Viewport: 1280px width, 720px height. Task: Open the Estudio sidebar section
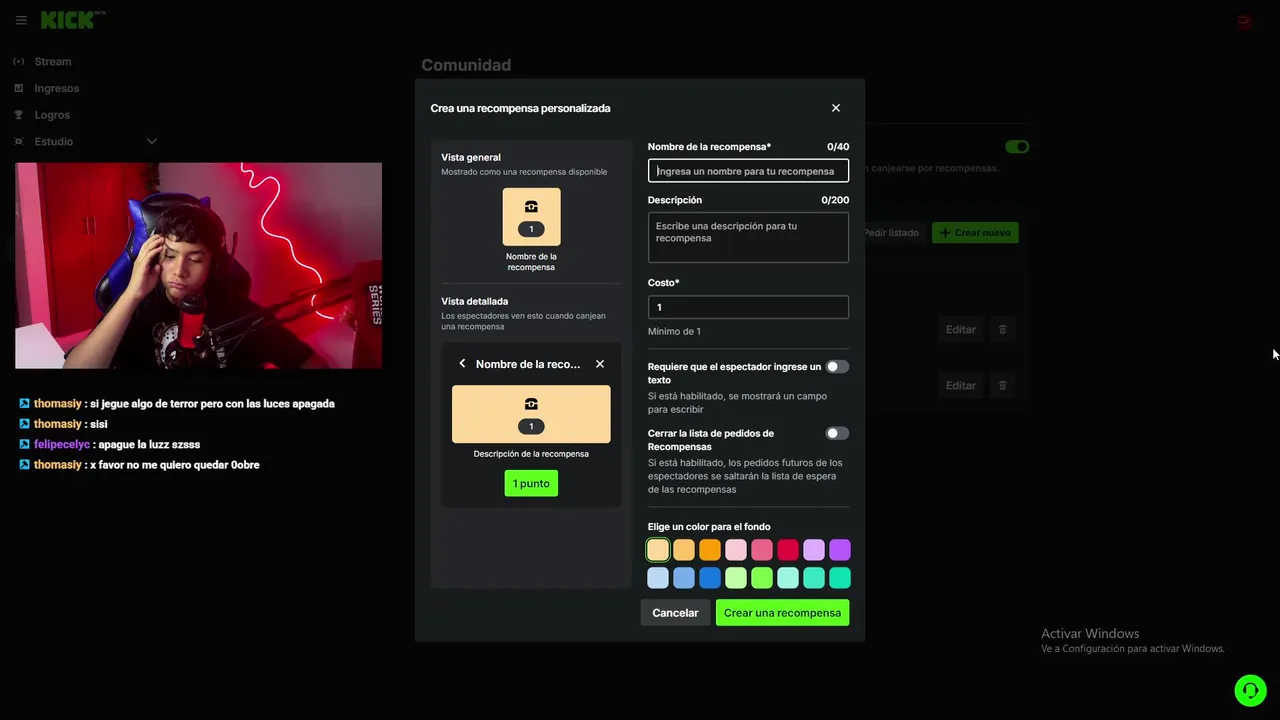tap(54, 142)
